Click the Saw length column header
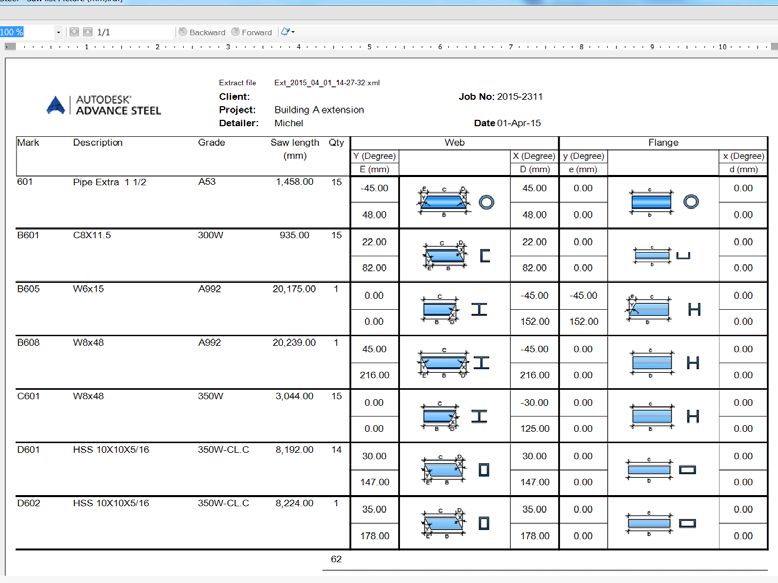 [294, 149]
